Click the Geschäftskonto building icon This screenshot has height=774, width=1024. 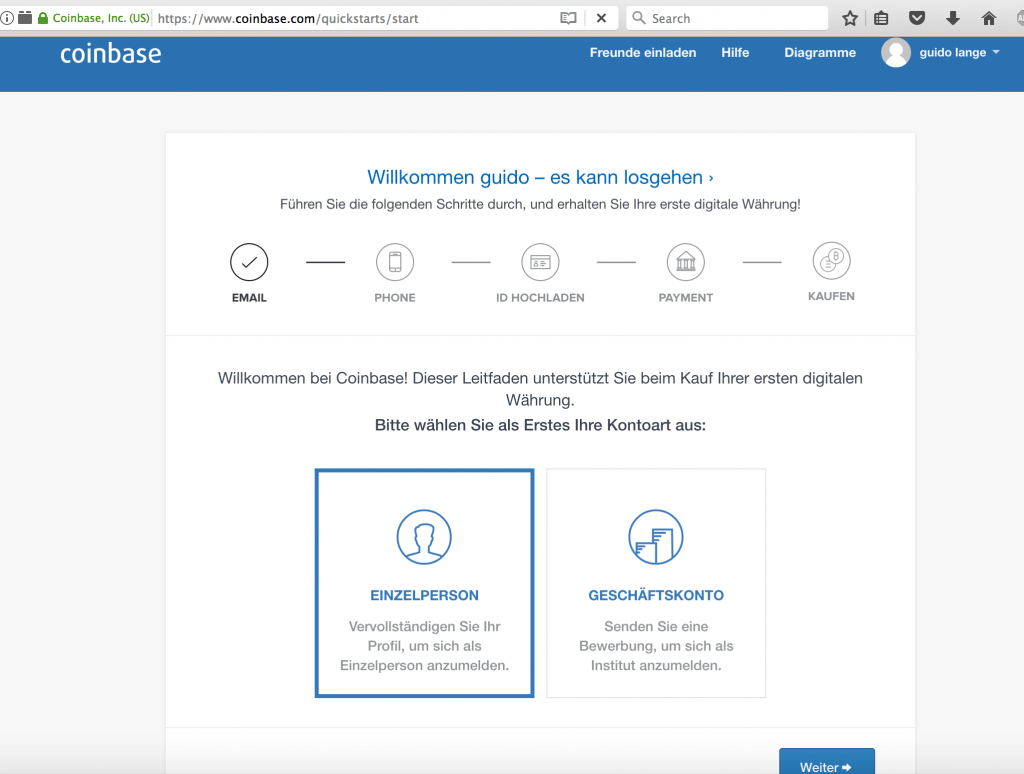pyautogui.click(x=656, y=537)
